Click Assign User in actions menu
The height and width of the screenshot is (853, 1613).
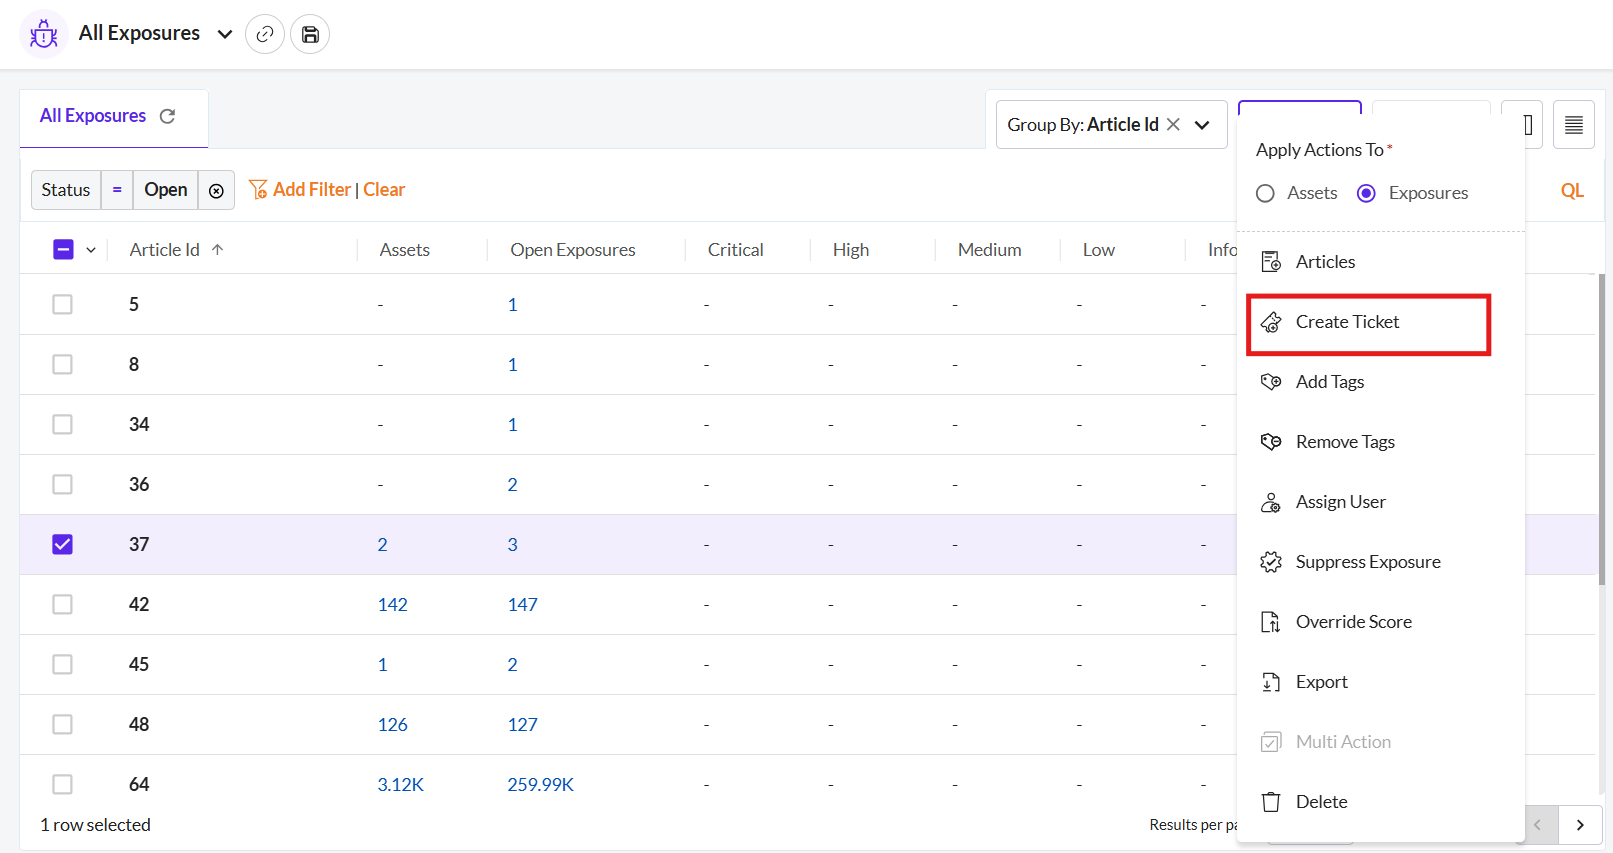coord(1340,502)
